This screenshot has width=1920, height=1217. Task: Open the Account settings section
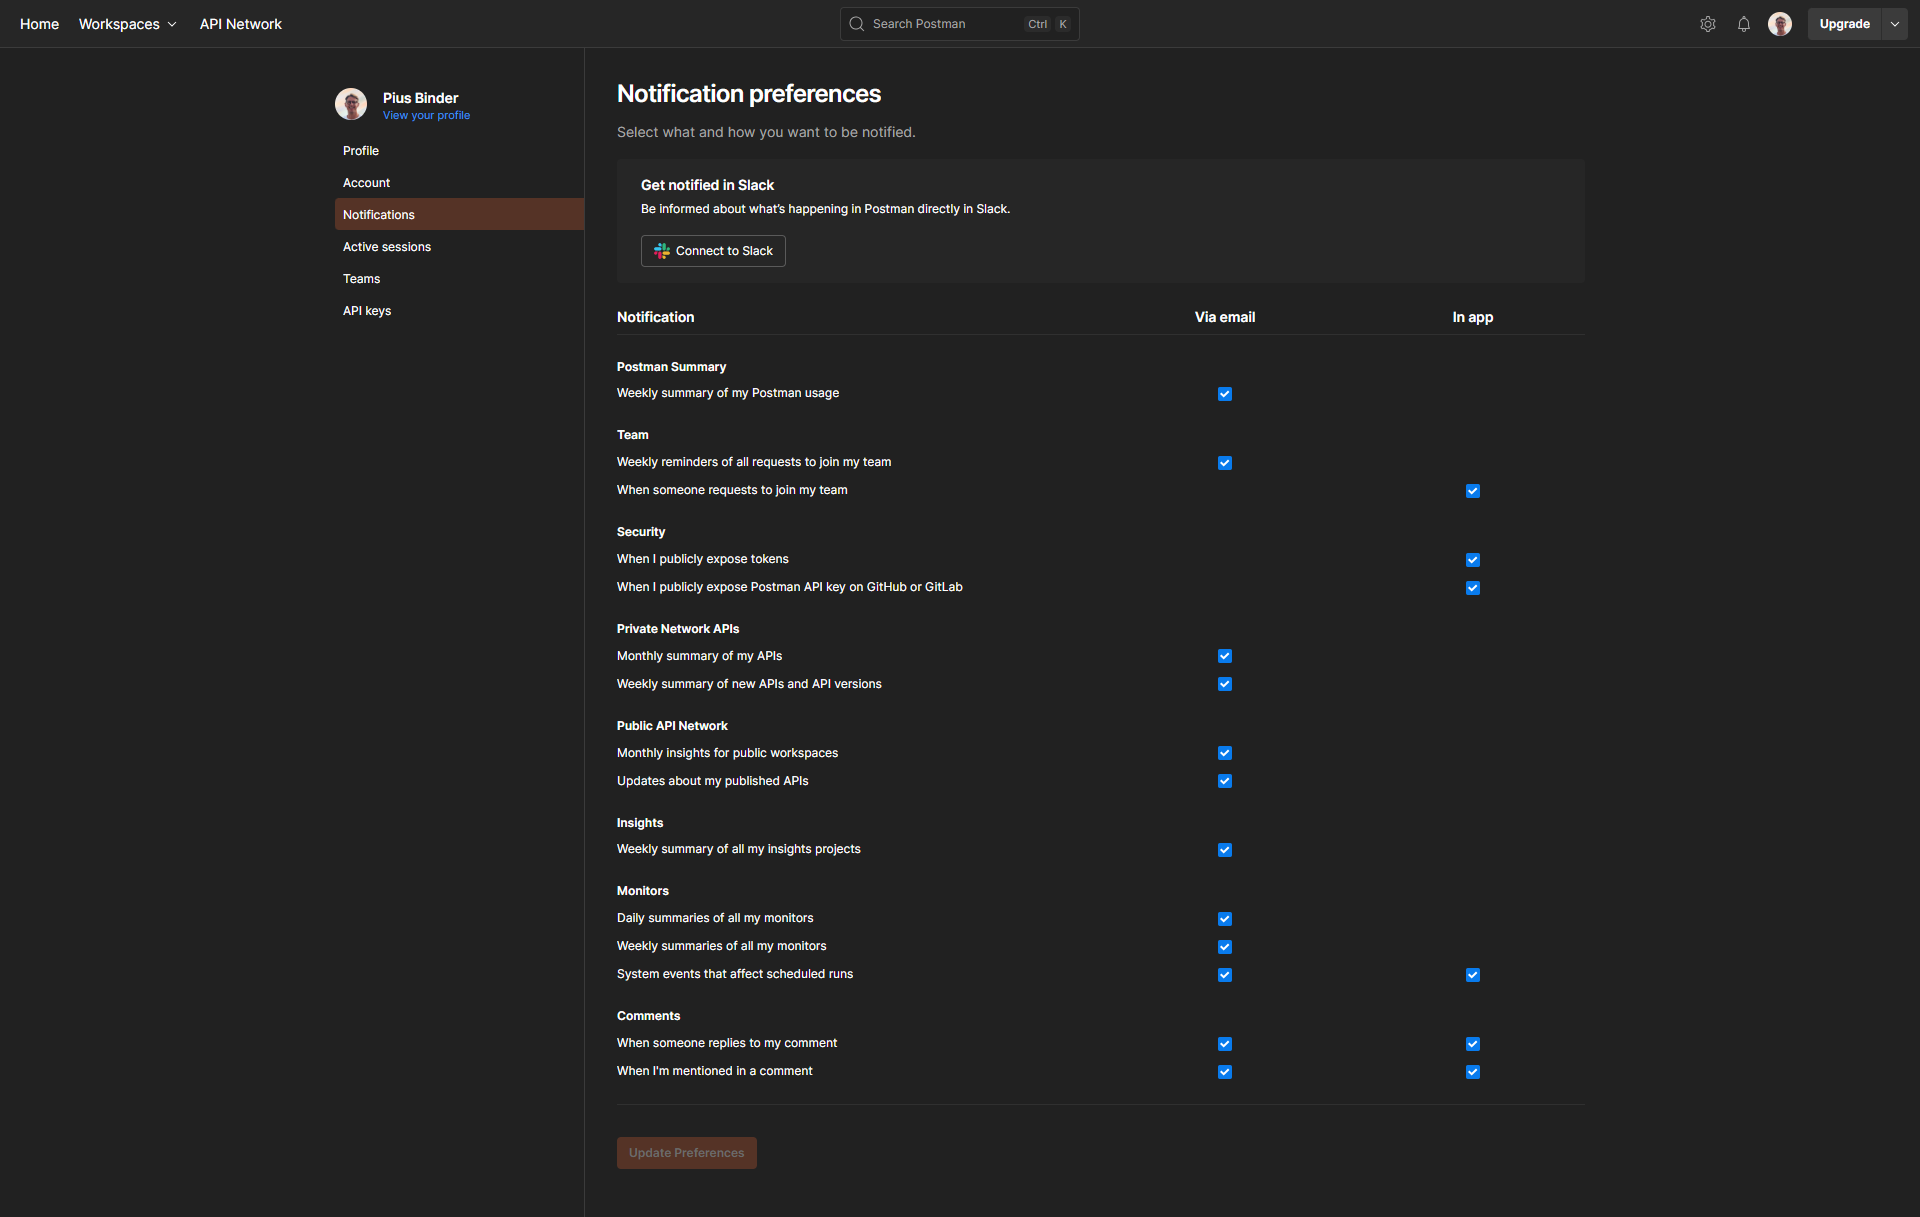click(459, 183)
